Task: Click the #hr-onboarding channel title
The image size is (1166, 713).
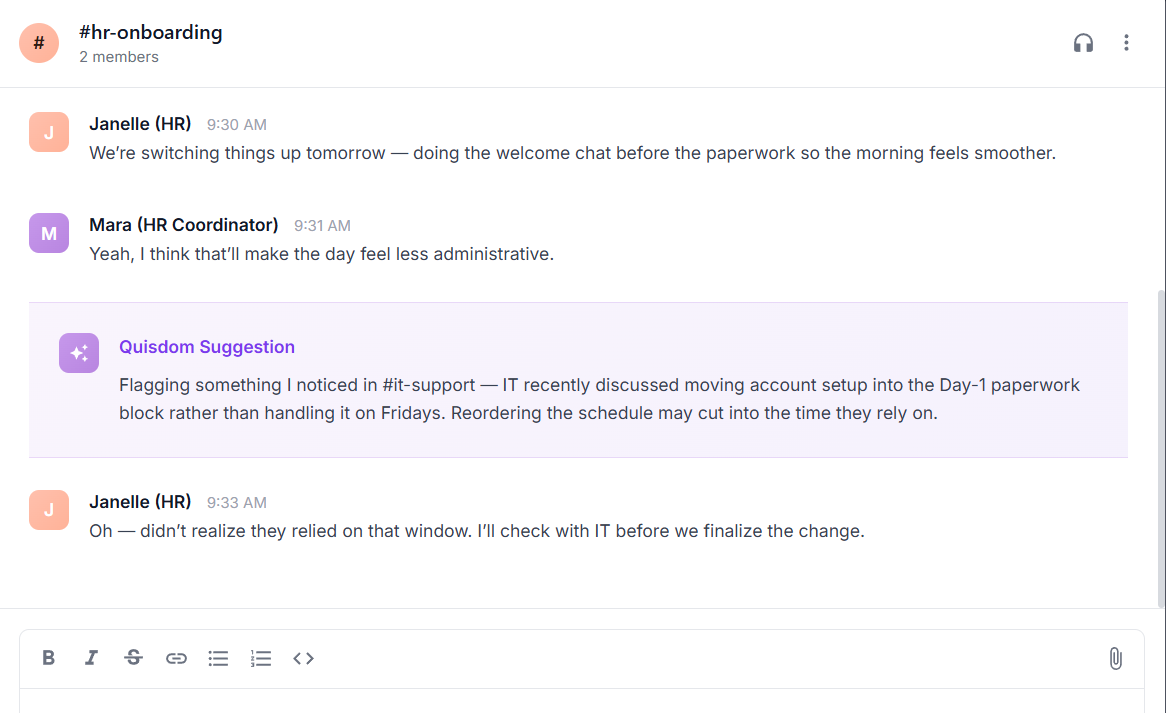Action: coord(150,32)
